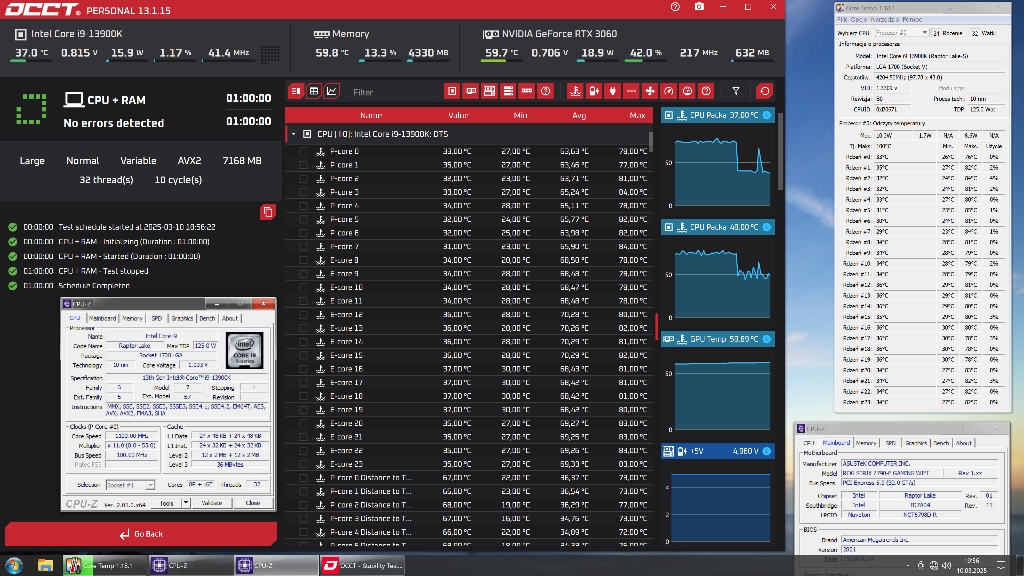Filter sensors by storage icon
1024x576 pixels.
[508, 91]
